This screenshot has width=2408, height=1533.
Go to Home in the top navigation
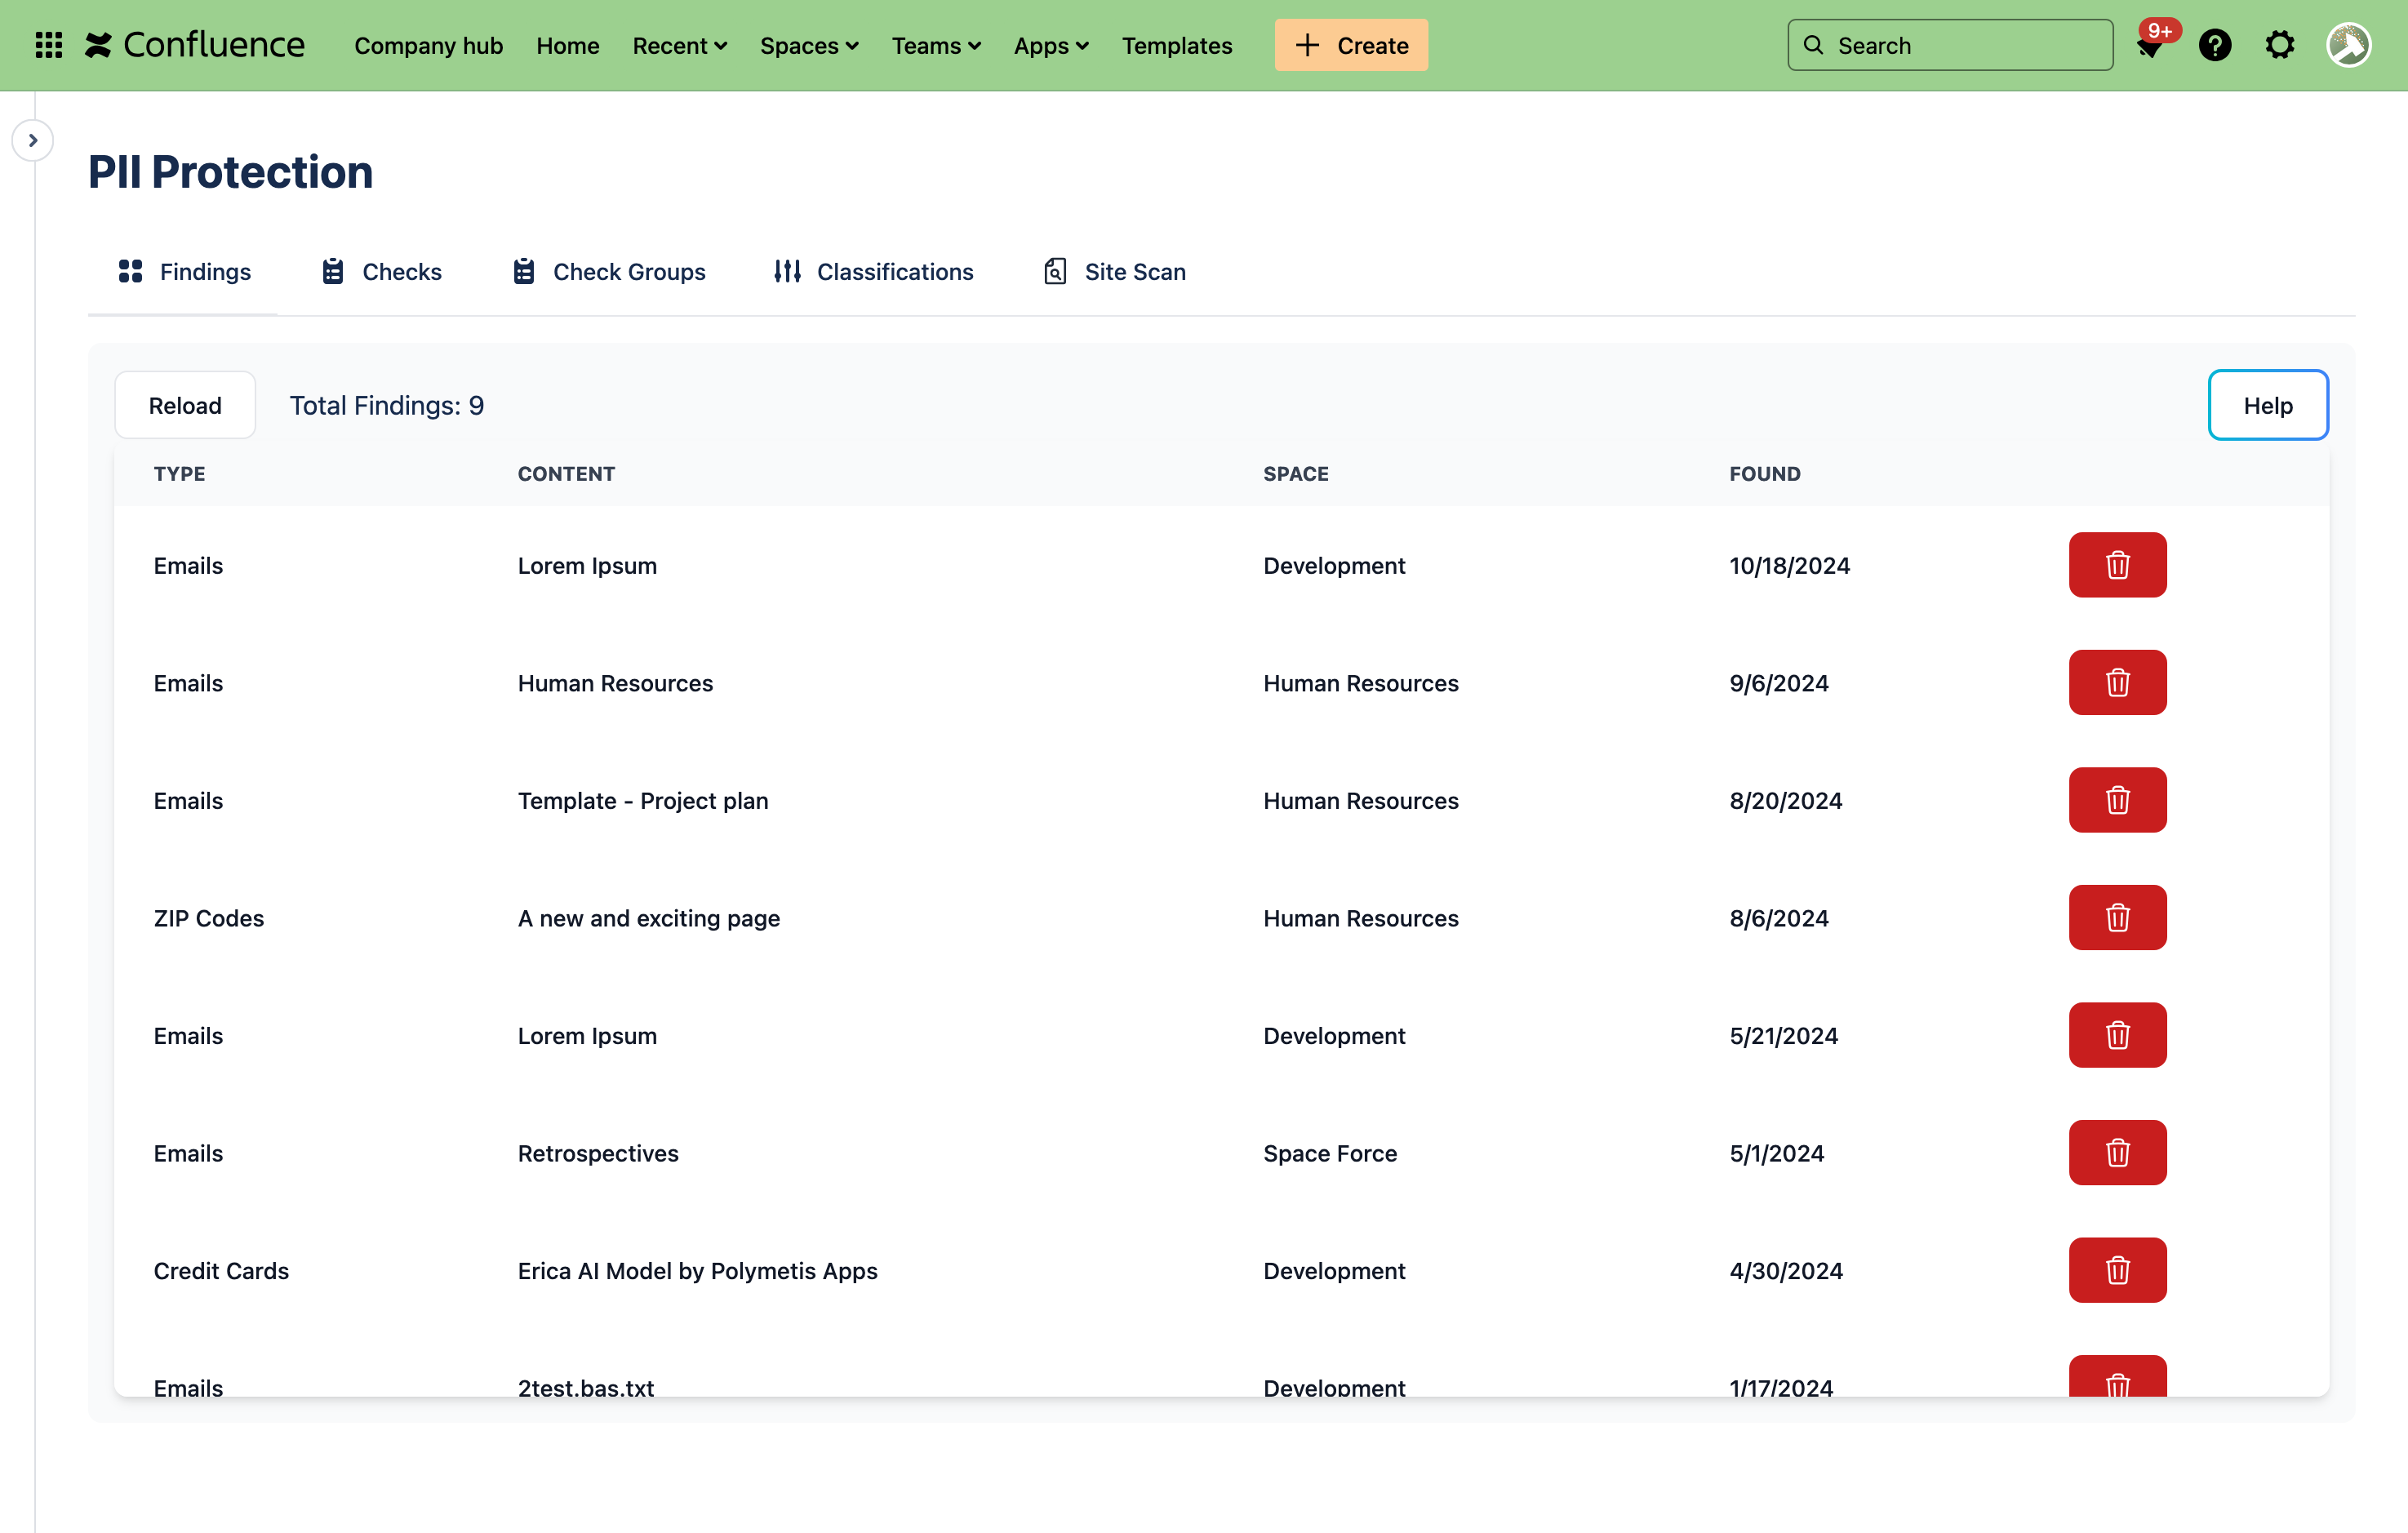coord(567,45)
